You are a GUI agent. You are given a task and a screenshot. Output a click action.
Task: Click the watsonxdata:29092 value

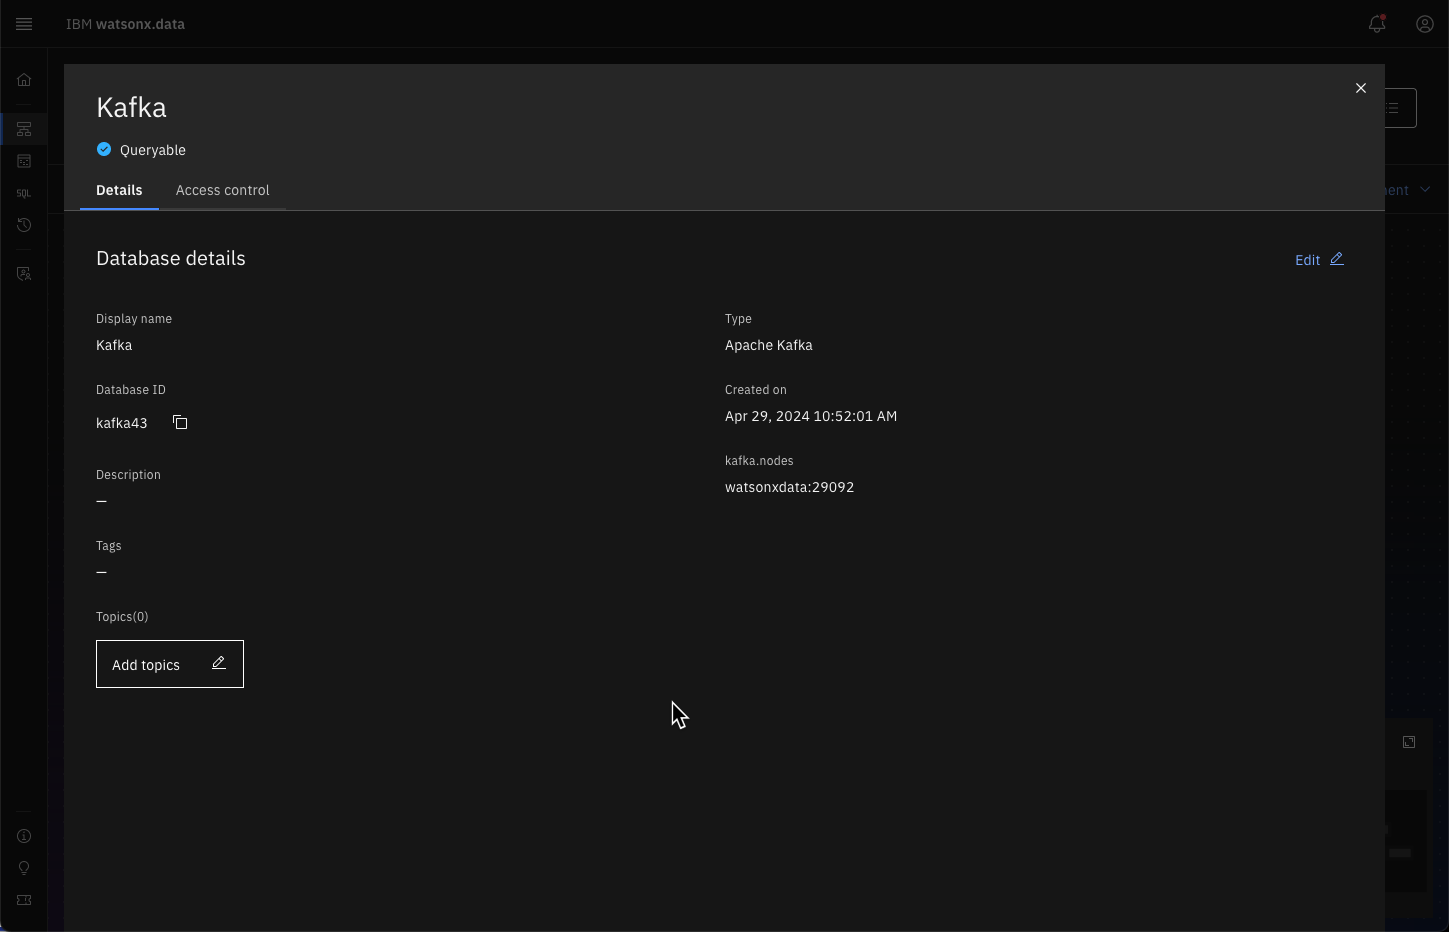pos(789,487)
